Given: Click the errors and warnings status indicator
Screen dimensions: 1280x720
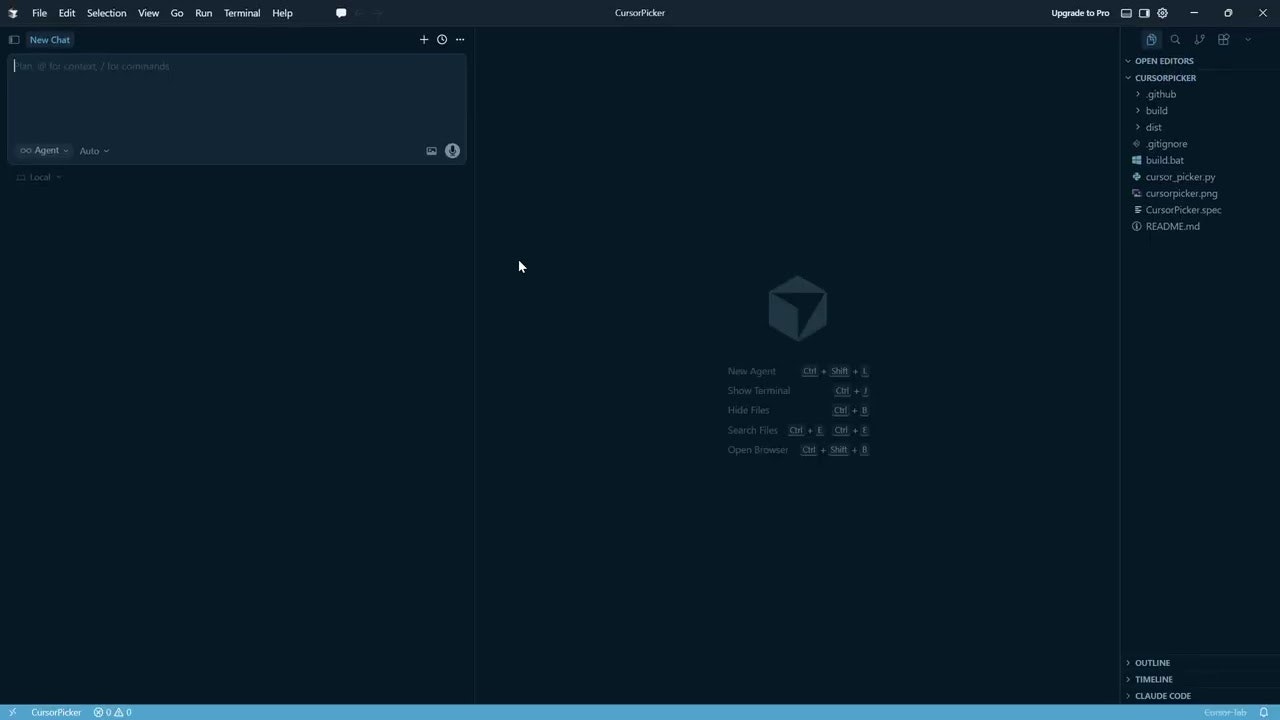Looking at the screenshot, I should tap(112, 712).
